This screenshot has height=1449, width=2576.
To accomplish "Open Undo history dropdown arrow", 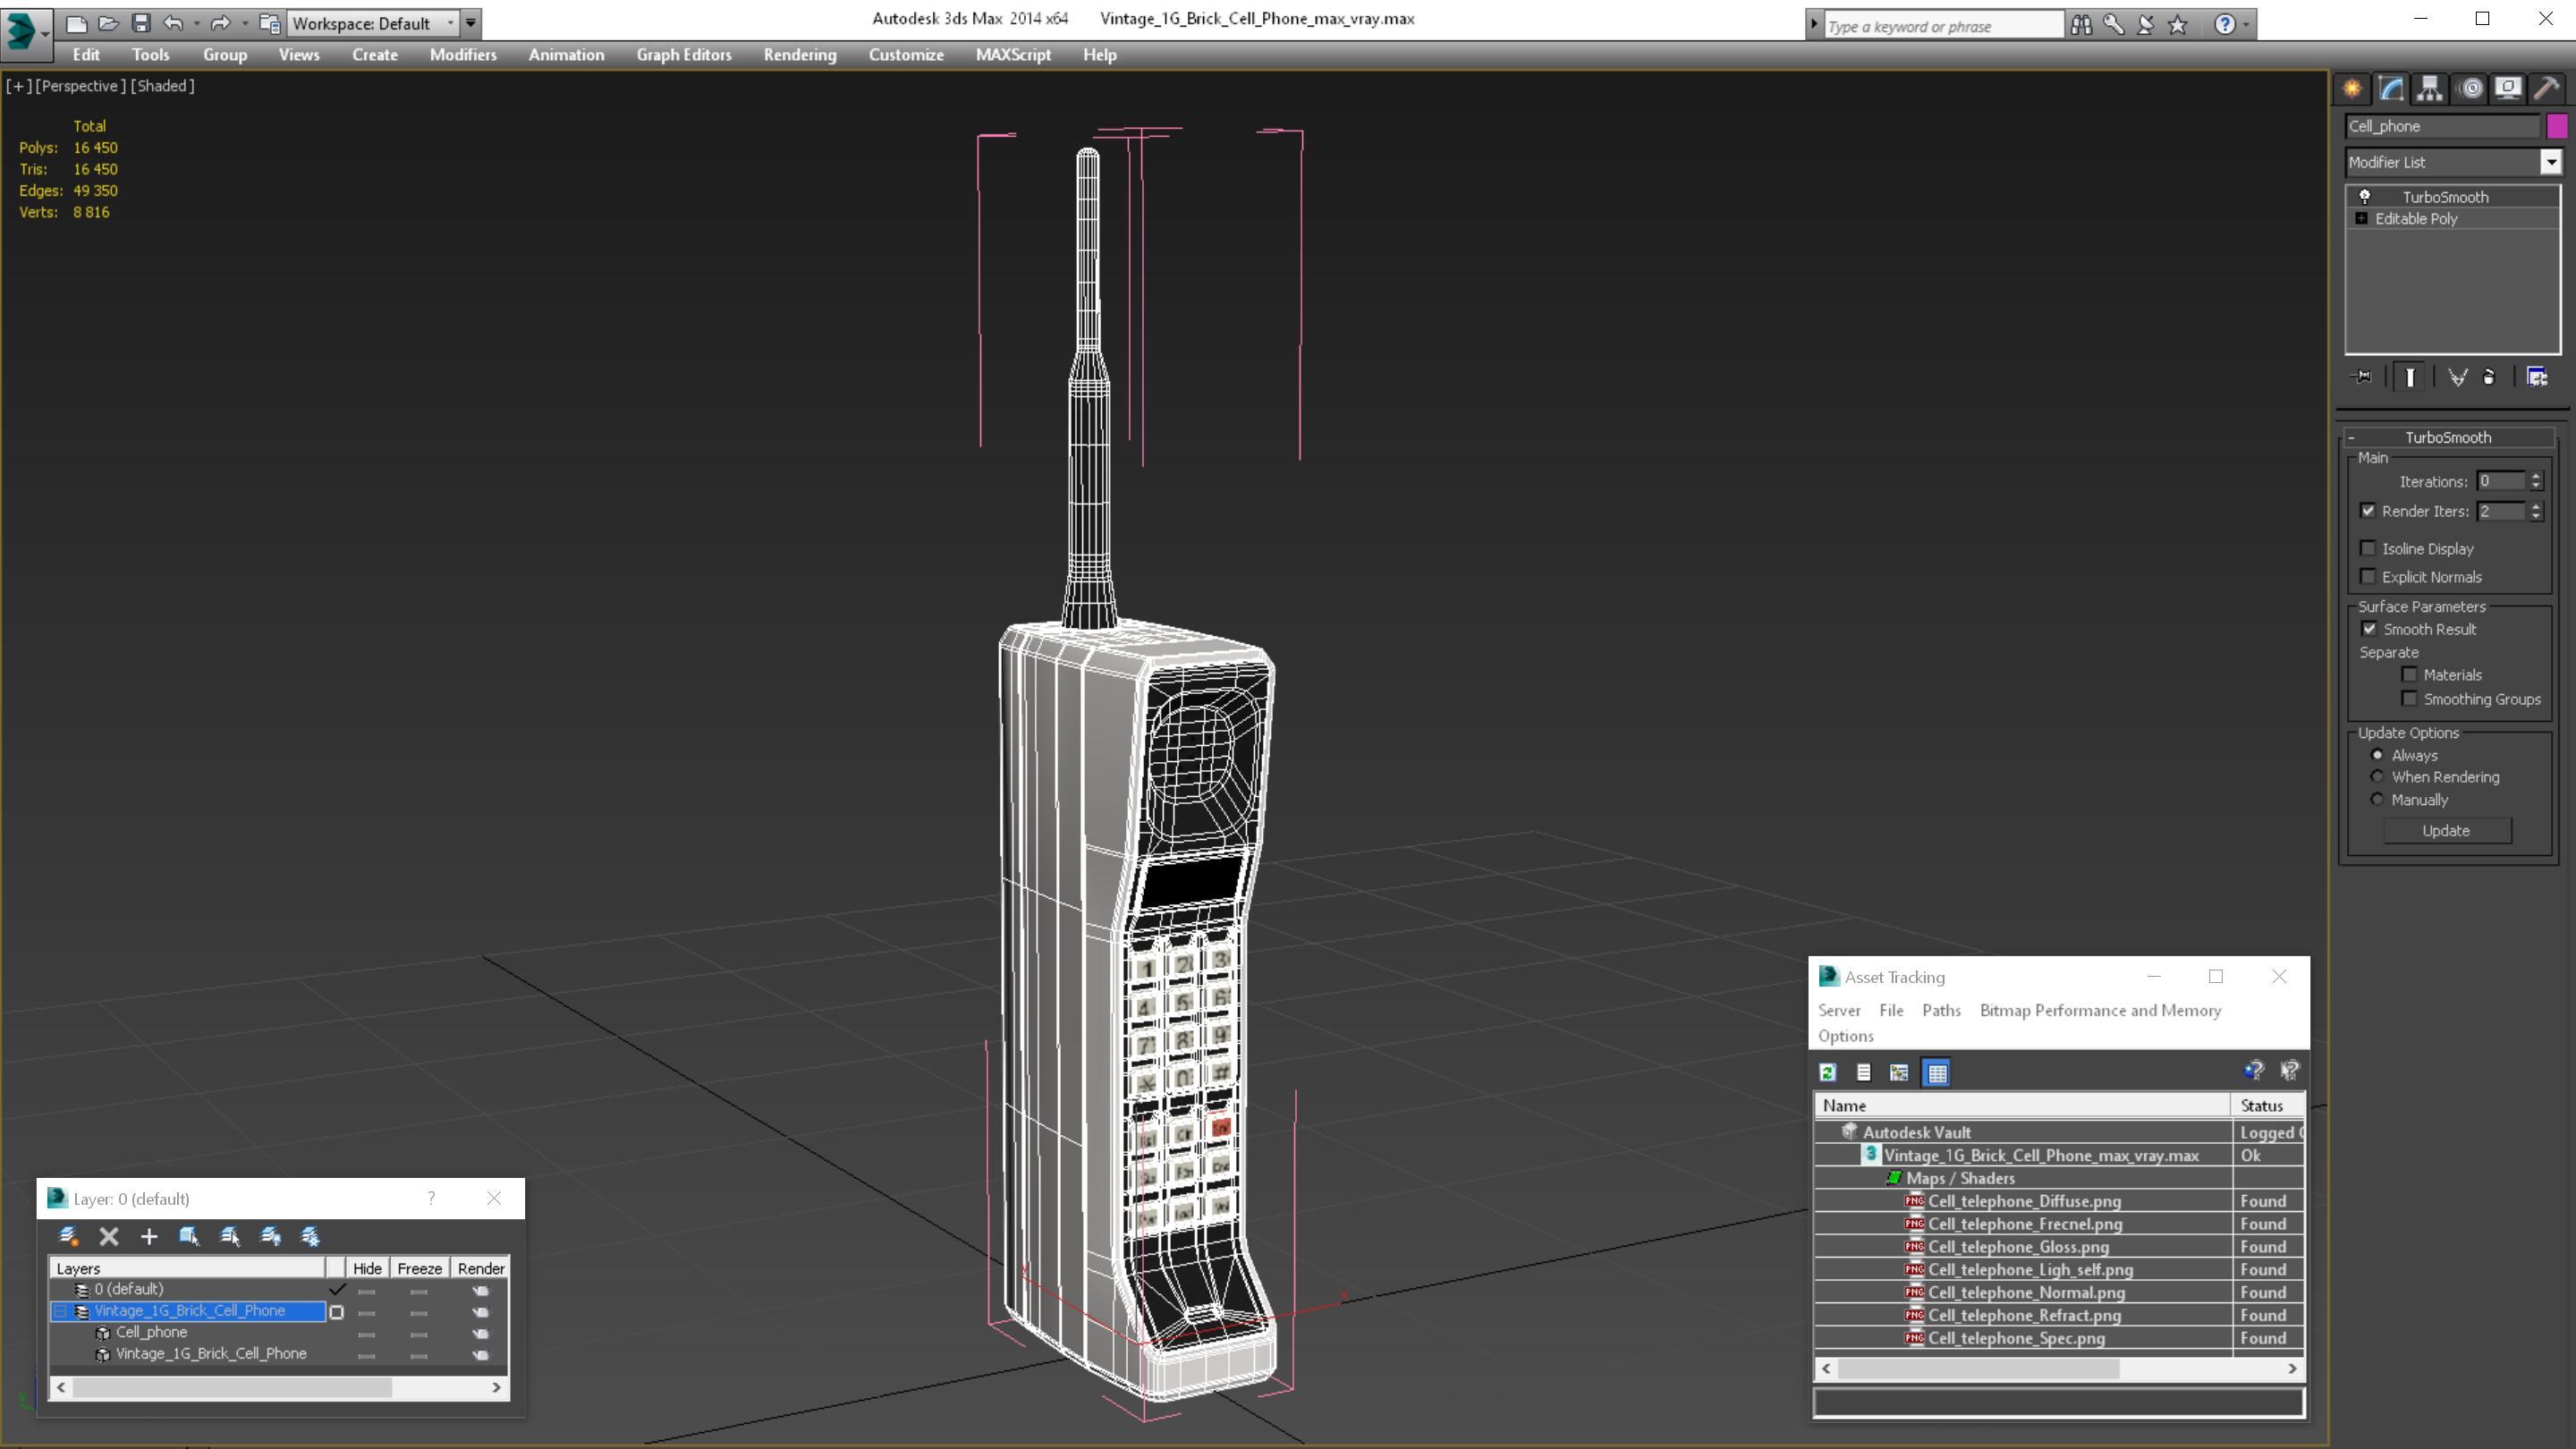I will [x=196, y=22].
